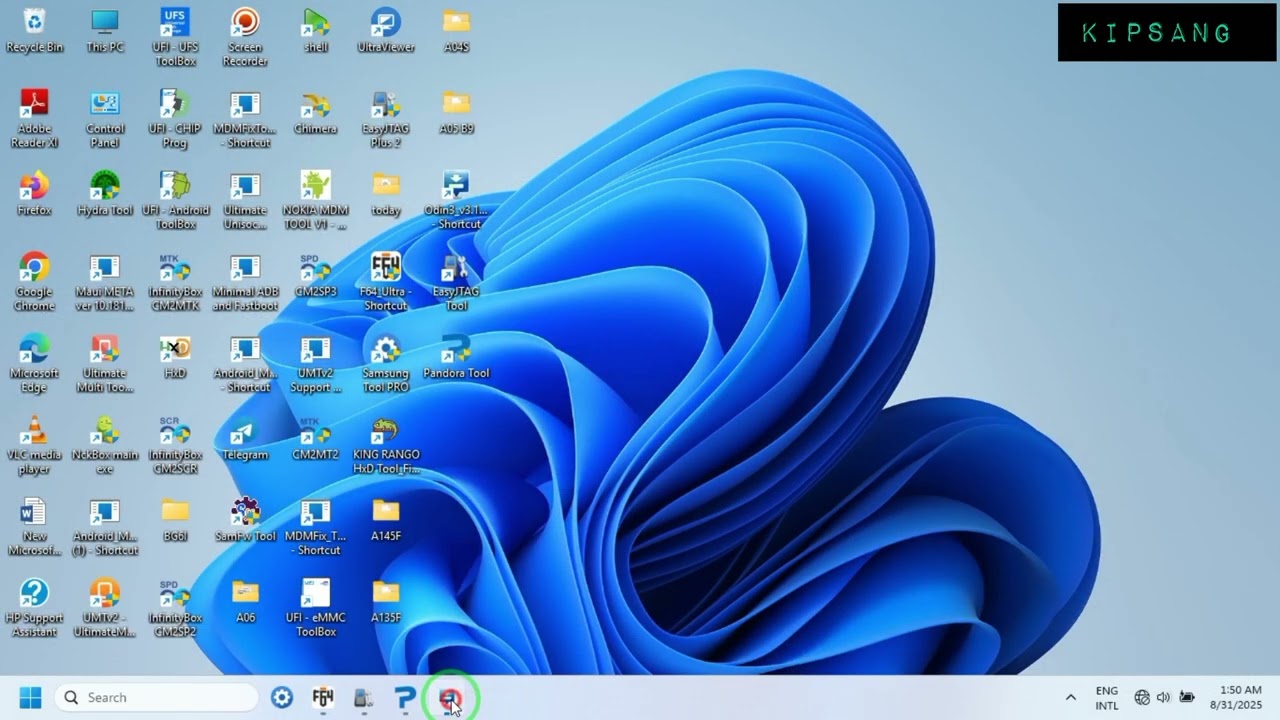Screen dimensions: 1280x720
Task: Open the A145F folder
Action: point(386,521)
